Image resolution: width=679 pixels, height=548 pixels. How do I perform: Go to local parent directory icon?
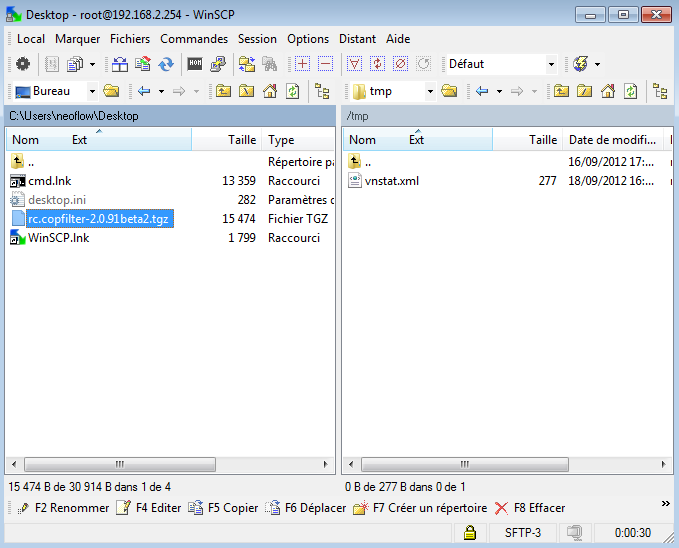[223, 91]
